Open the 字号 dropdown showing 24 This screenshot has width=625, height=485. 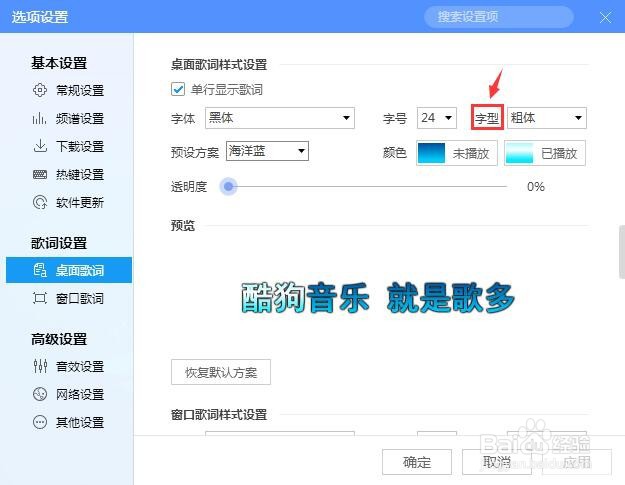[x=436, y=118]
